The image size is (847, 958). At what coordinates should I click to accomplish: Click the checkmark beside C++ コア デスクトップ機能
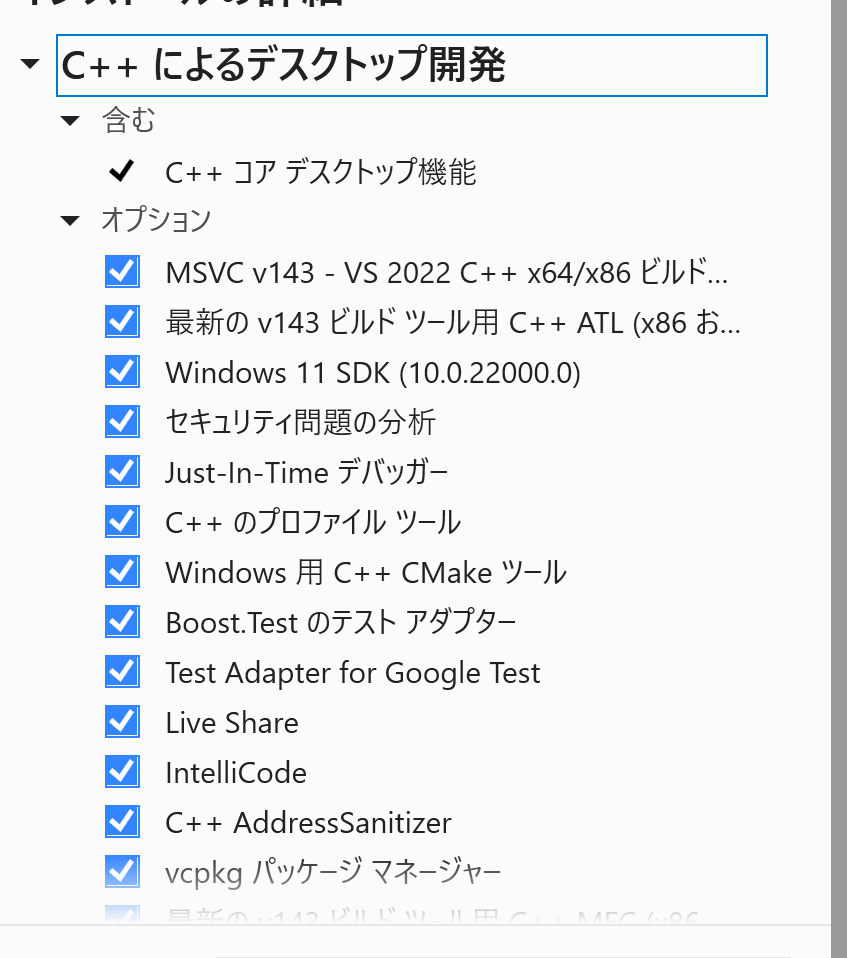(120, 171)
